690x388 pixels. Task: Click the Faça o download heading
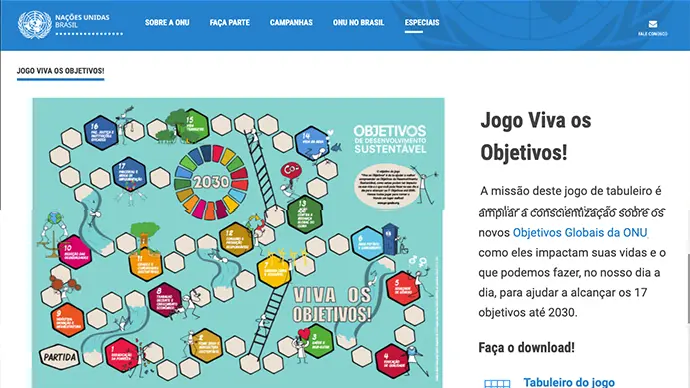tap(526, 348)
